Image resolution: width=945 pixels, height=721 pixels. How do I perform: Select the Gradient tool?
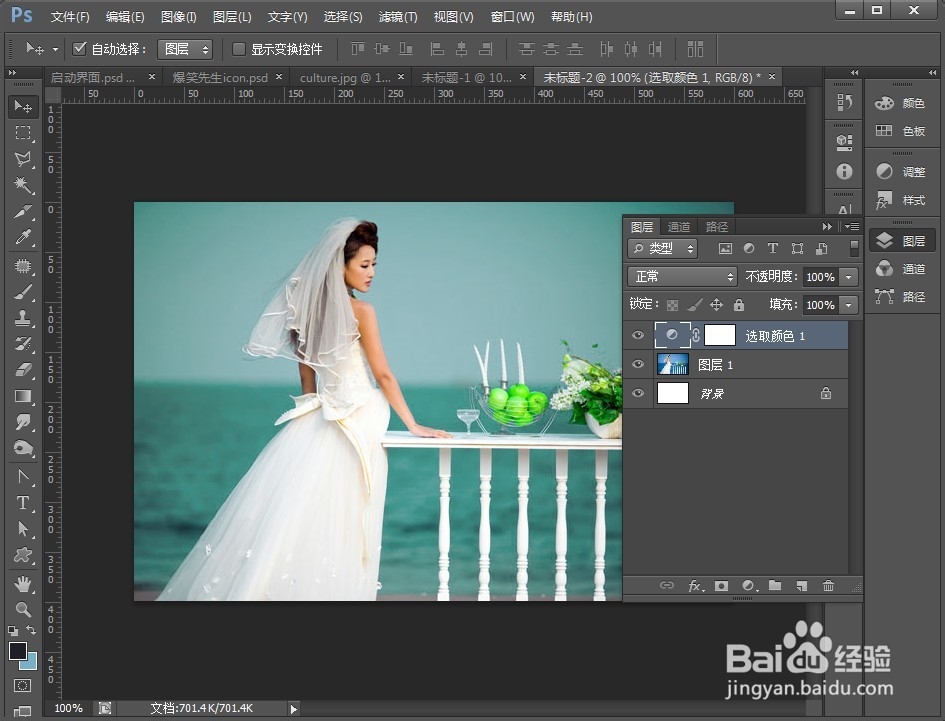[x=23, y=396]
